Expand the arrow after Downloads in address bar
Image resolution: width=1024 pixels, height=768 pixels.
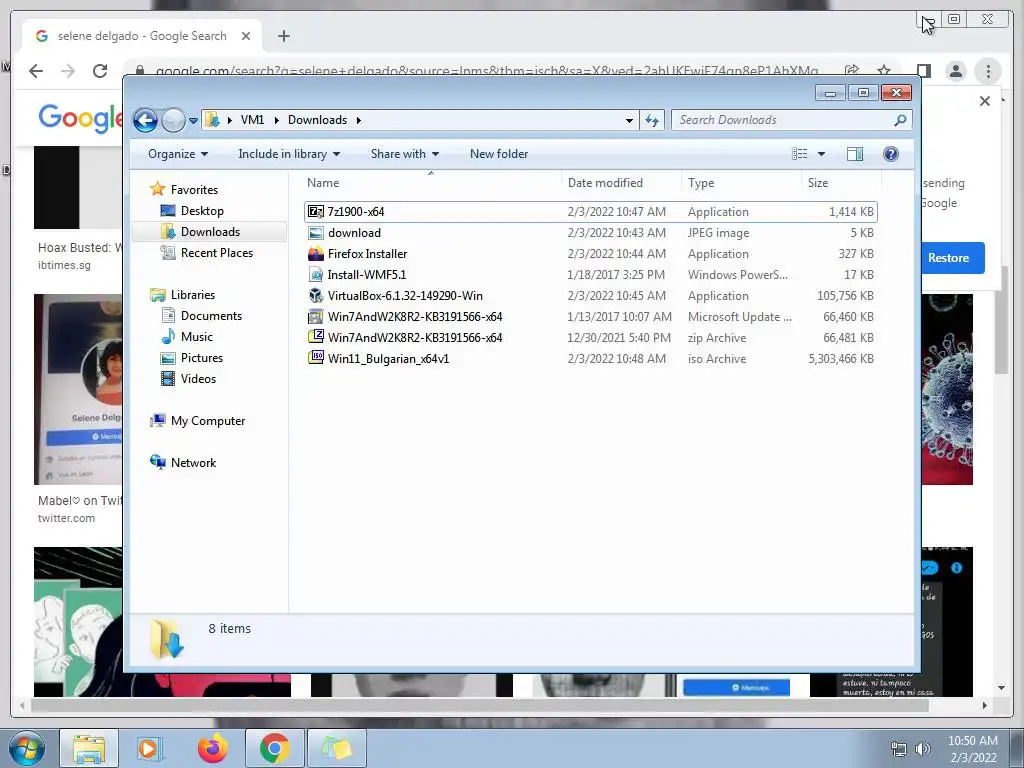(x=359, y=120)
